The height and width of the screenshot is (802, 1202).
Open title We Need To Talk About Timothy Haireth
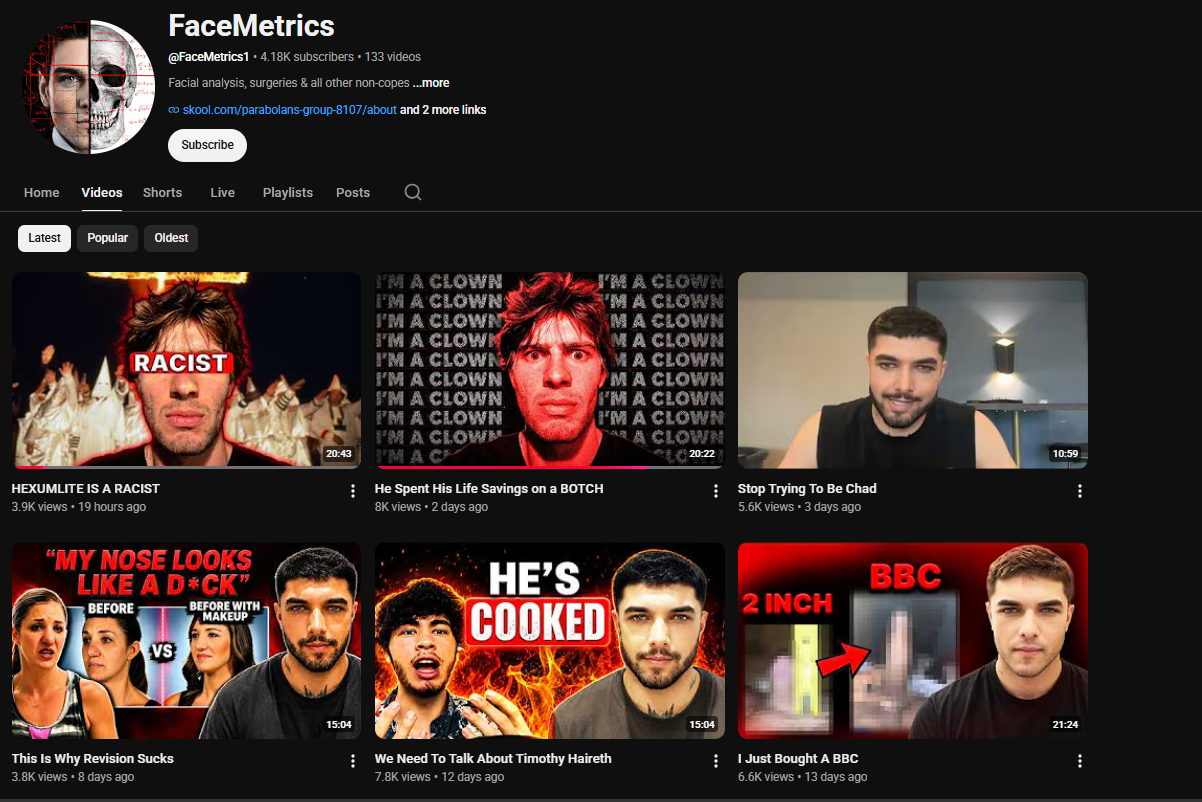(x=493, y=759)
